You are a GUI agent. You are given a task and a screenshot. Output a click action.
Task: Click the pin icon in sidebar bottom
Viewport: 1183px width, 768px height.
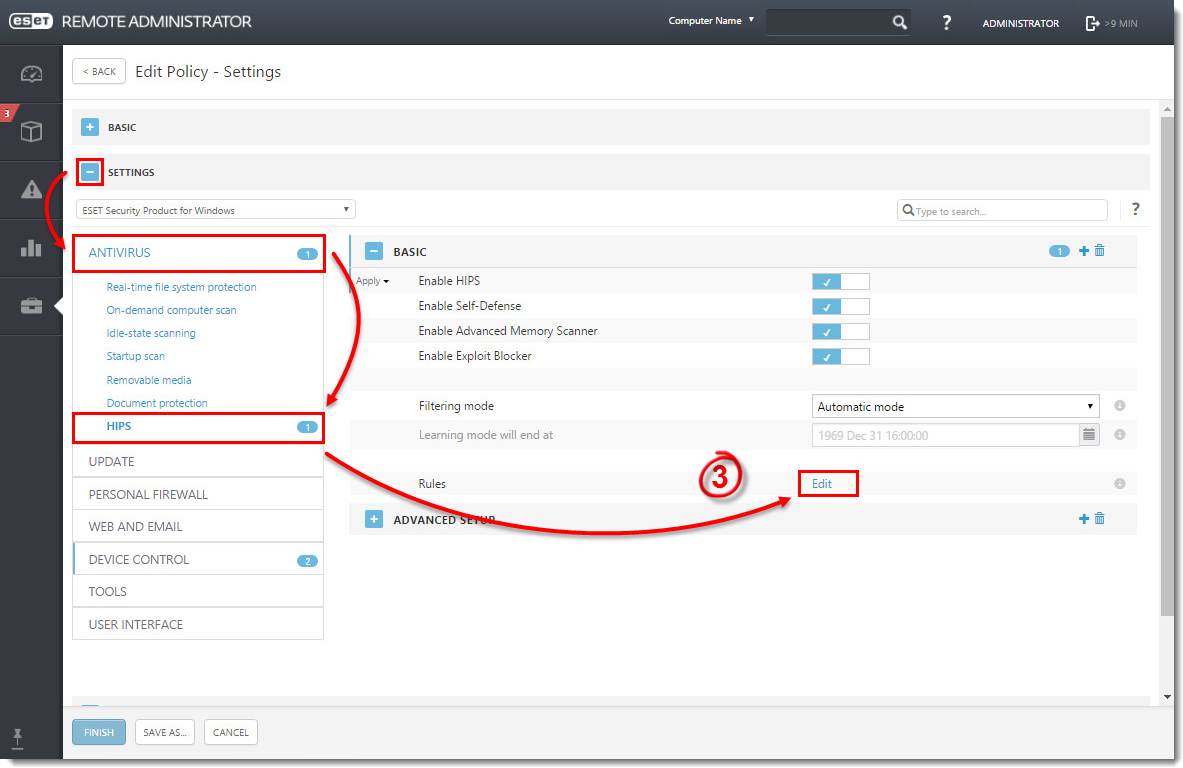coord(17,738)
